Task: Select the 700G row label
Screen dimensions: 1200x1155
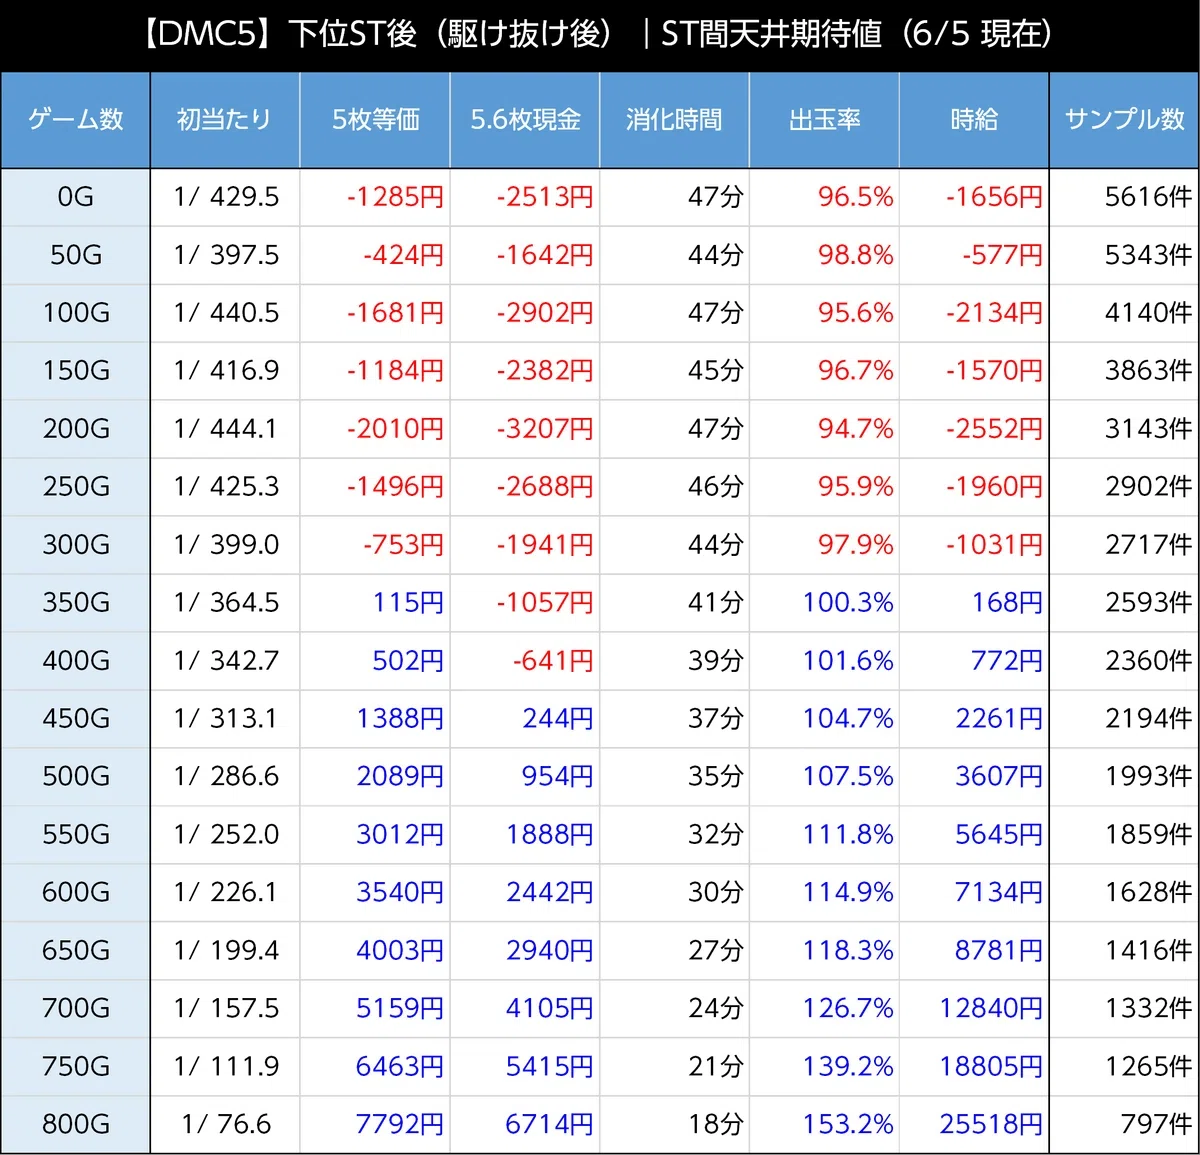Action: (x=76, y=1009)
